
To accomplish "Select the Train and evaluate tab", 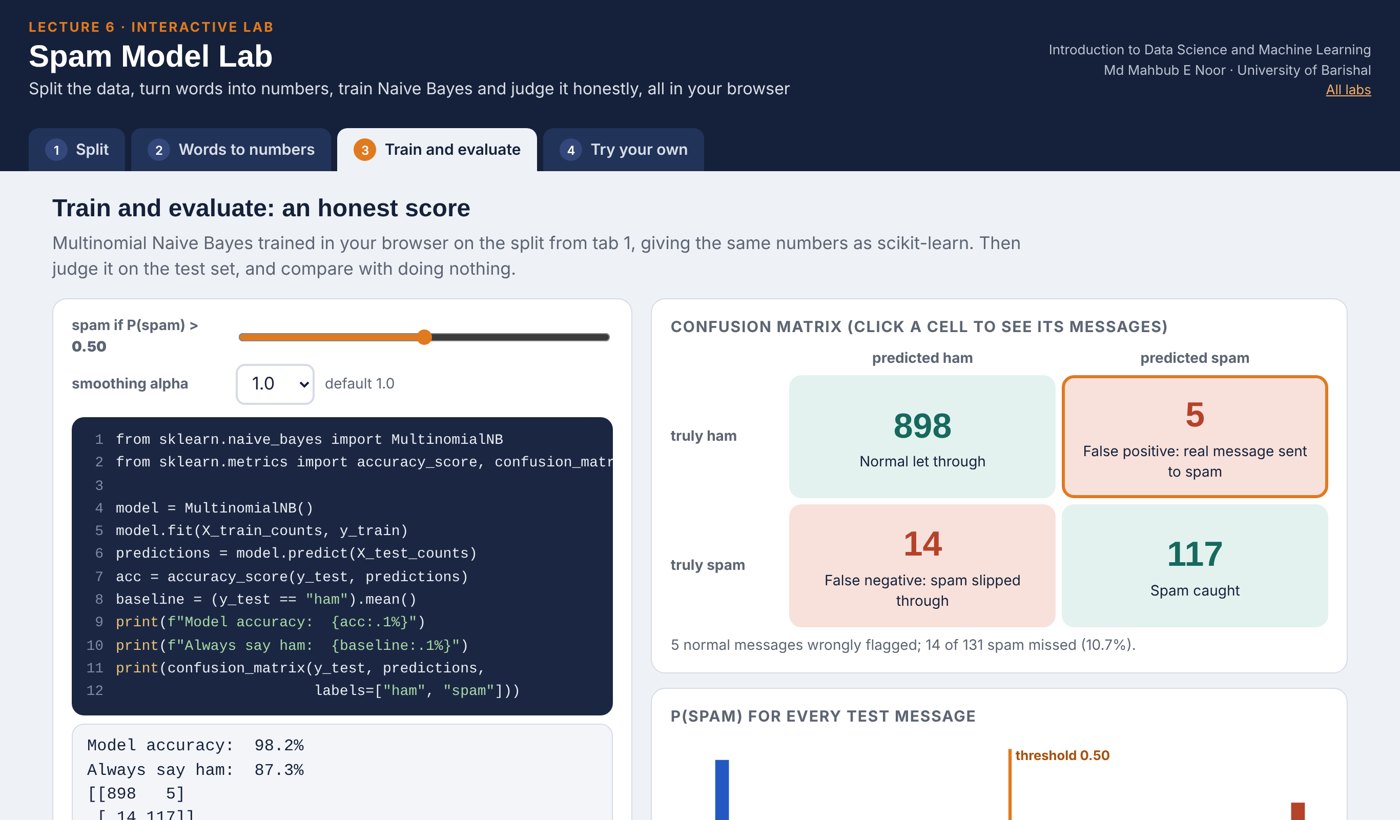I will (x=437, y=149).
